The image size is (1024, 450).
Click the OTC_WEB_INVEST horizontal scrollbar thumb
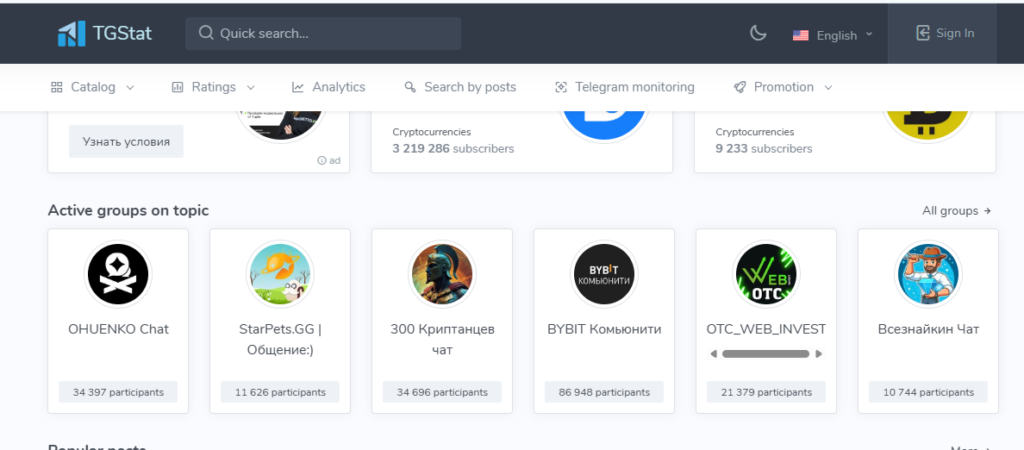[x=765, y=354]
